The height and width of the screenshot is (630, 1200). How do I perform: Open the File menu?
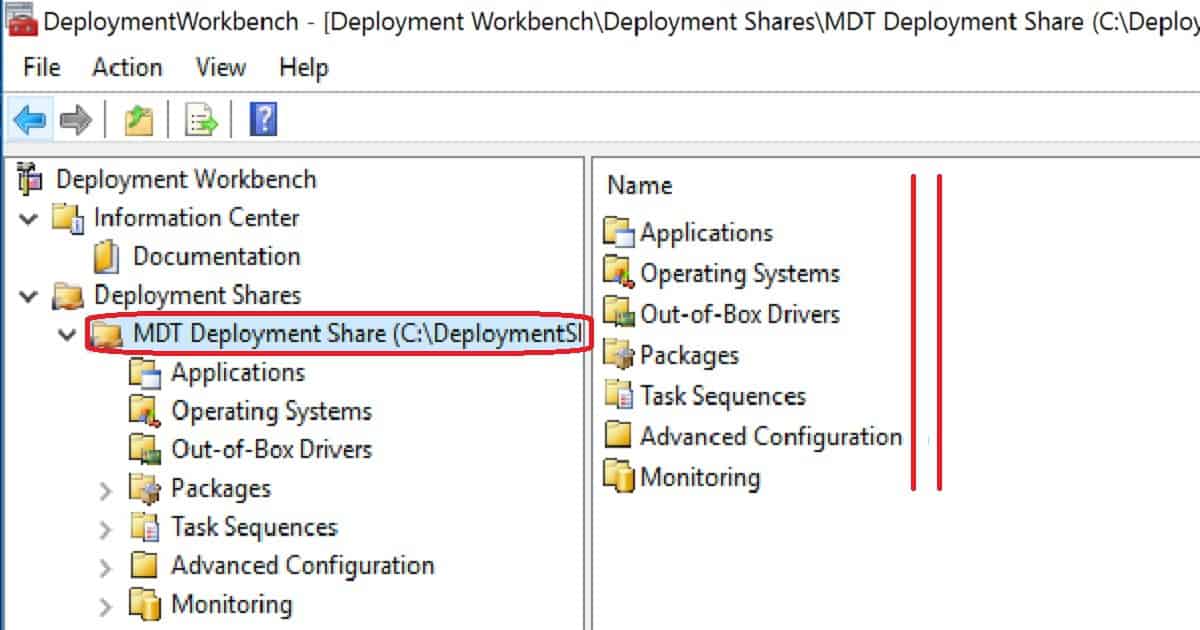point(42,68)
